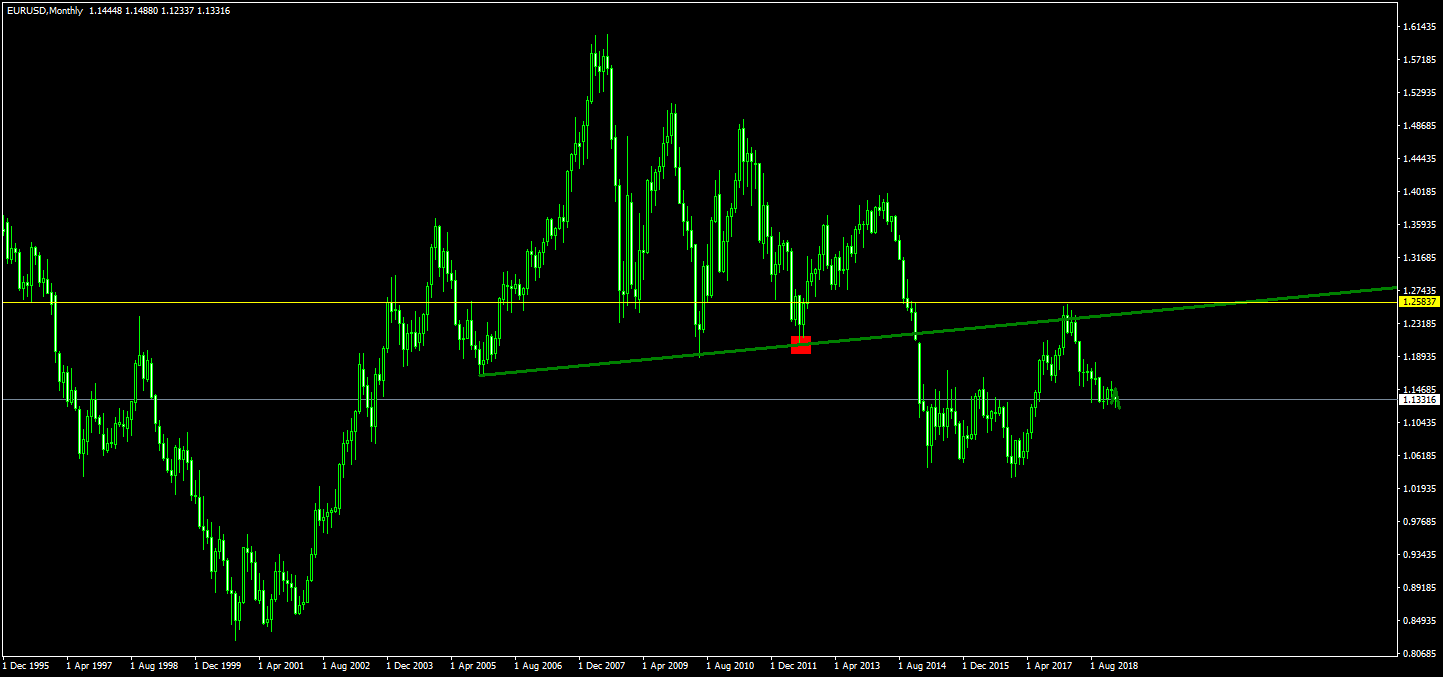Click the 0.93435 price axis label
1443x677 pixels.
1420,555
